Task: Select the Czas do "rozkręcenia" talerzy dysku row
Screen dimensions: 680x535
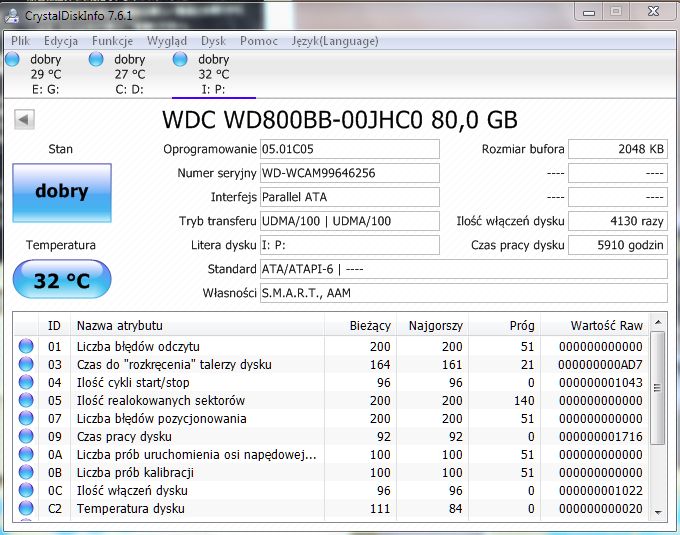Action: (x=332, y=364)
